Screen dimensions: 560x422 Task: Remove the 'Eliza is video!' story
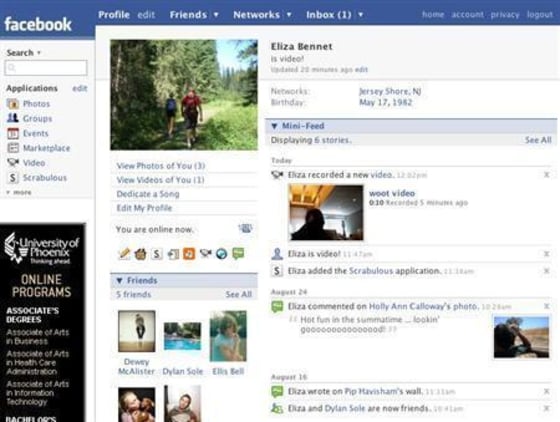pyautogui.click(x=546, y=254)
